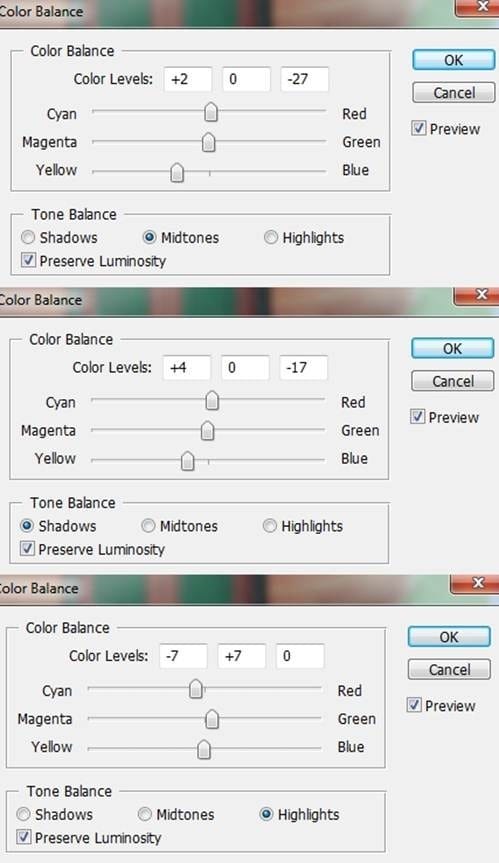The height and width of the screenshot is (863, 499).
Task: Close the bottom Color Balance dialog
Action: 478,583
